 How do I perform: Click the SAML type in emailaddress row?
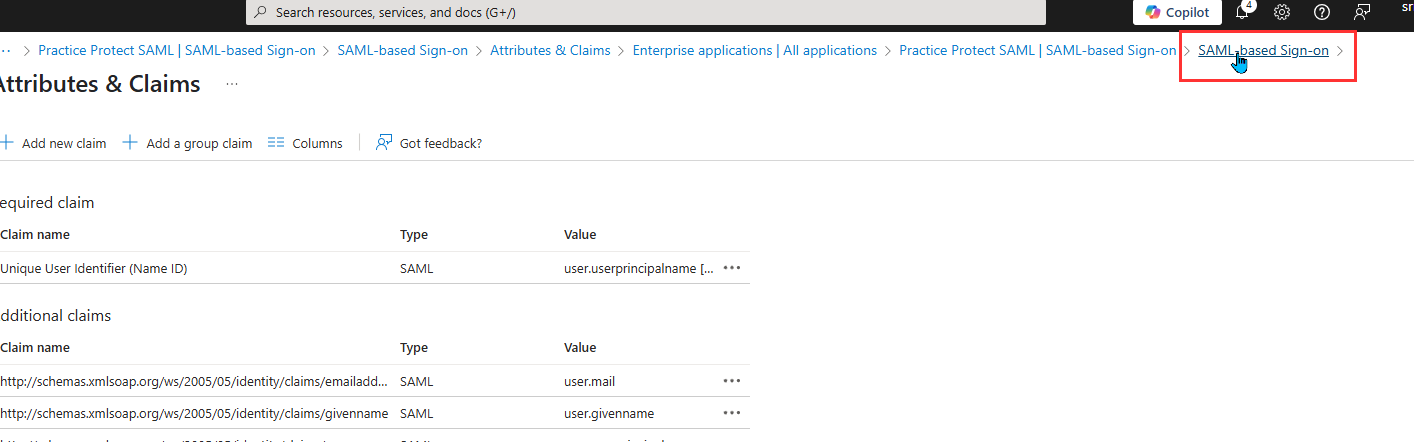417,381
